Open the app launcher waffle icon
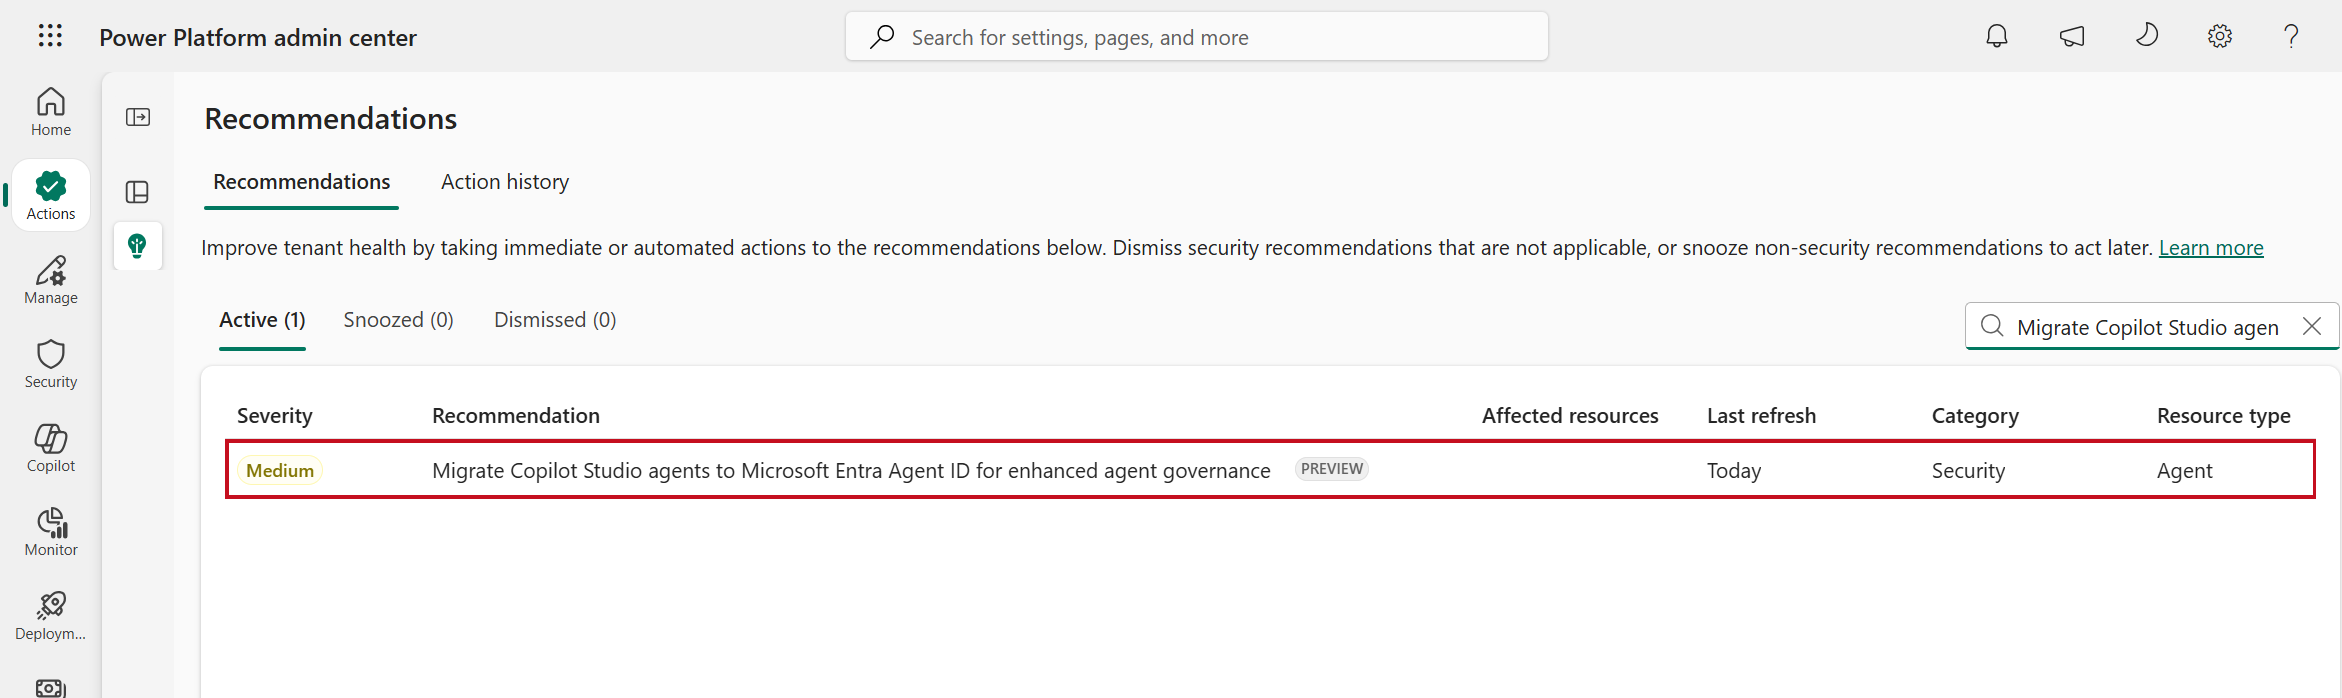The width and height of the screenshot is (2342, 698). coord(50,36)
